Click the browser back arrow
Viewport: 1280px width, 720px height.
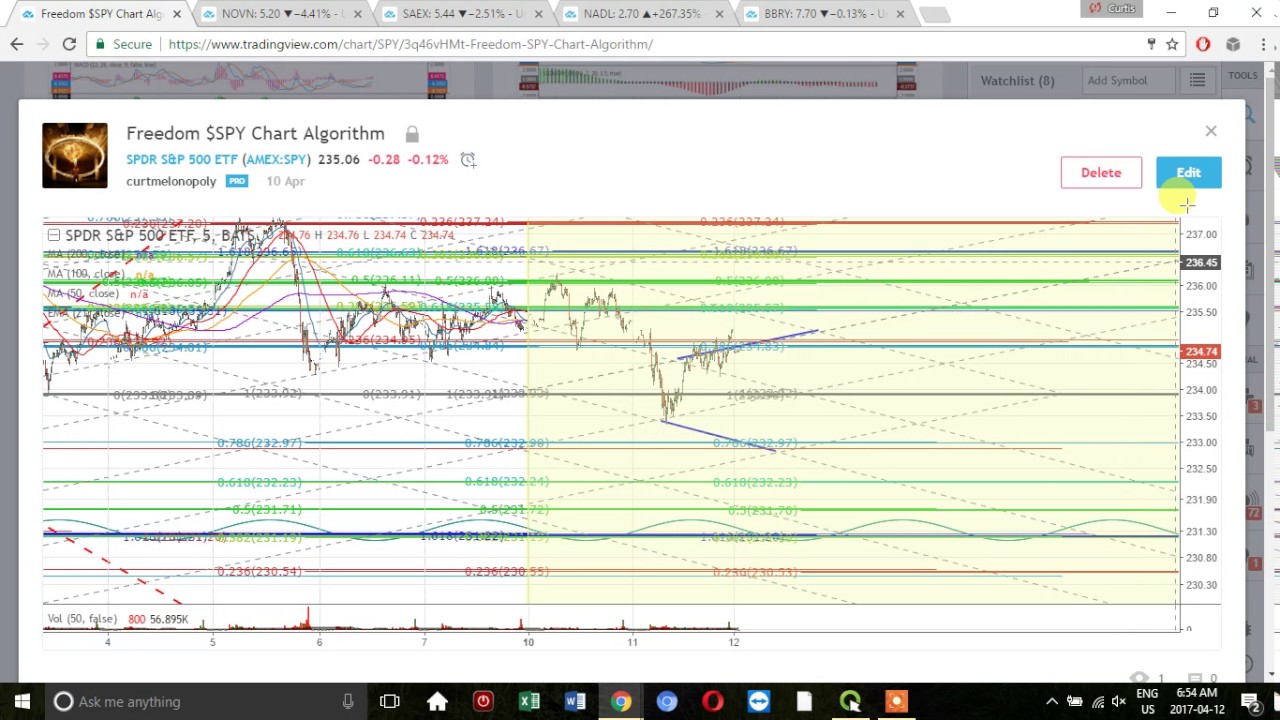(17, 44)
